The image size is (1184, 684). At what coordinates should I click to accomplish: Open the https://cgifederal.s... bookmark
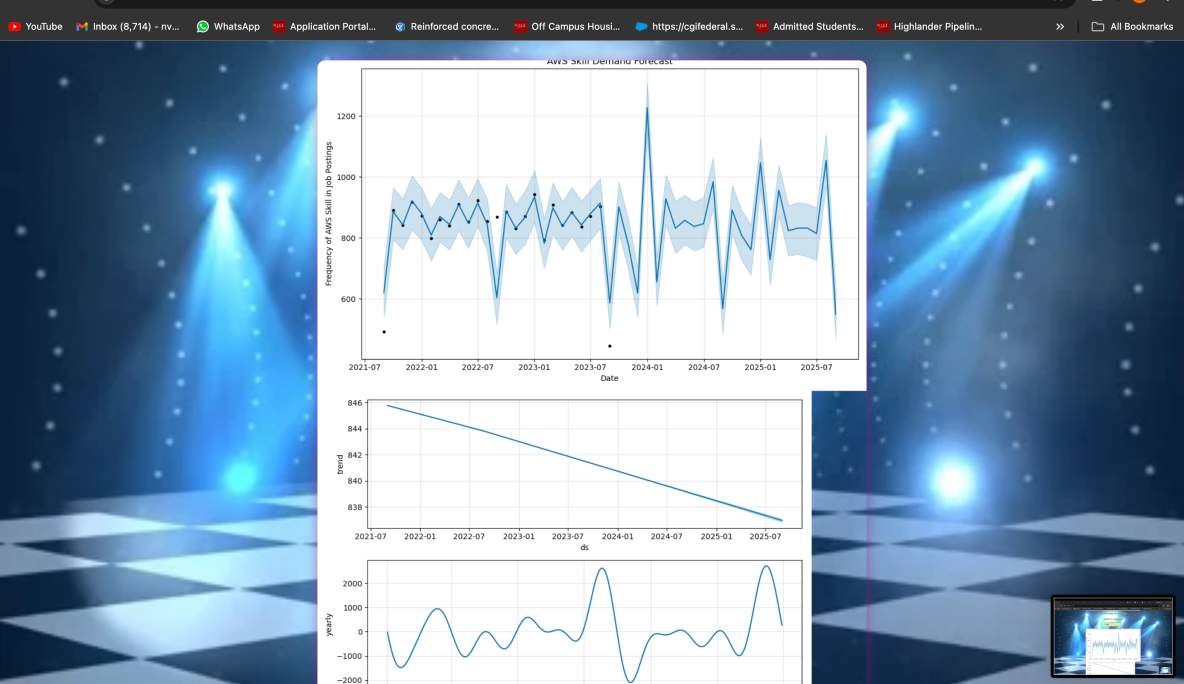pyautogui.click(x=689, y=26)
